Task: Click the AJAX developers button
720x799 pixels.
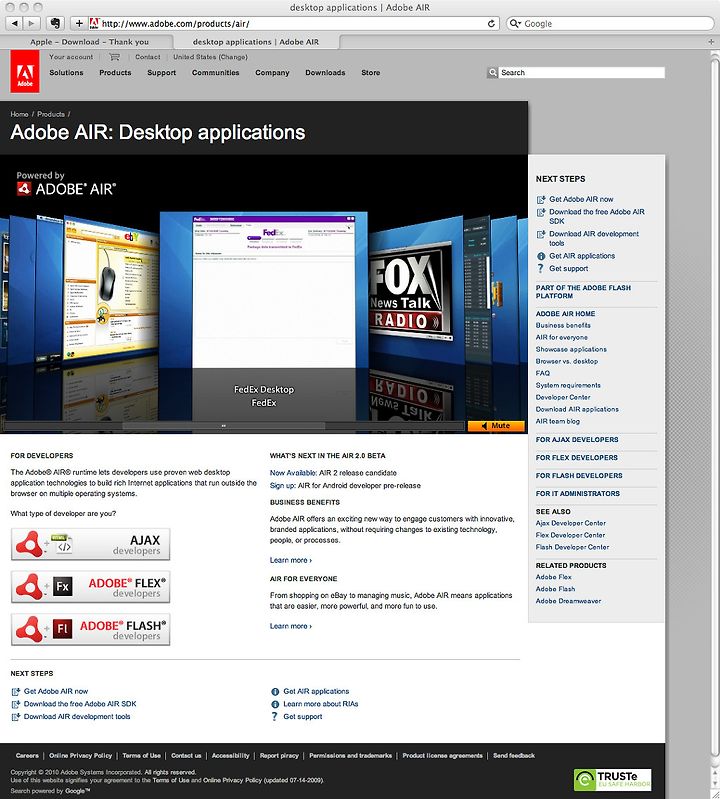Action: point(91,544)
